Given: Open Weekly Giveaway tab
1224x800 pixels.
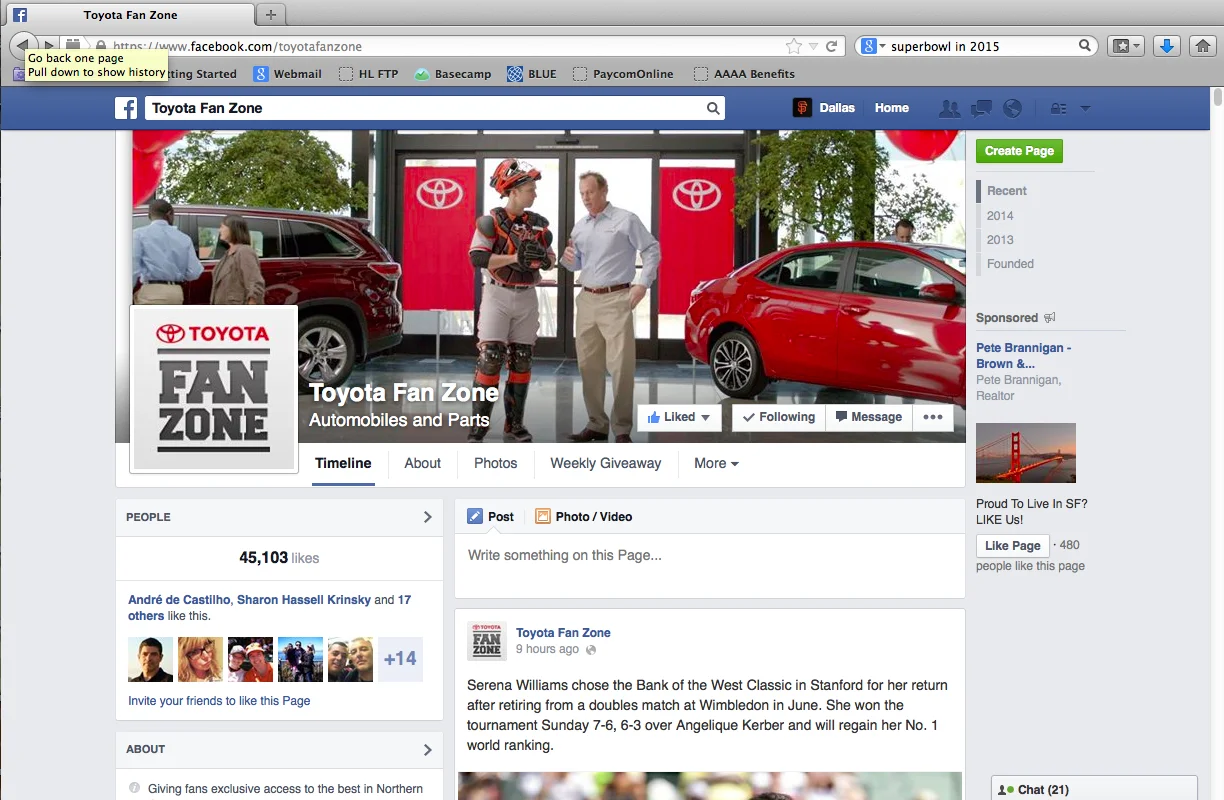Looking at the screenshot, I should (606, 463).
